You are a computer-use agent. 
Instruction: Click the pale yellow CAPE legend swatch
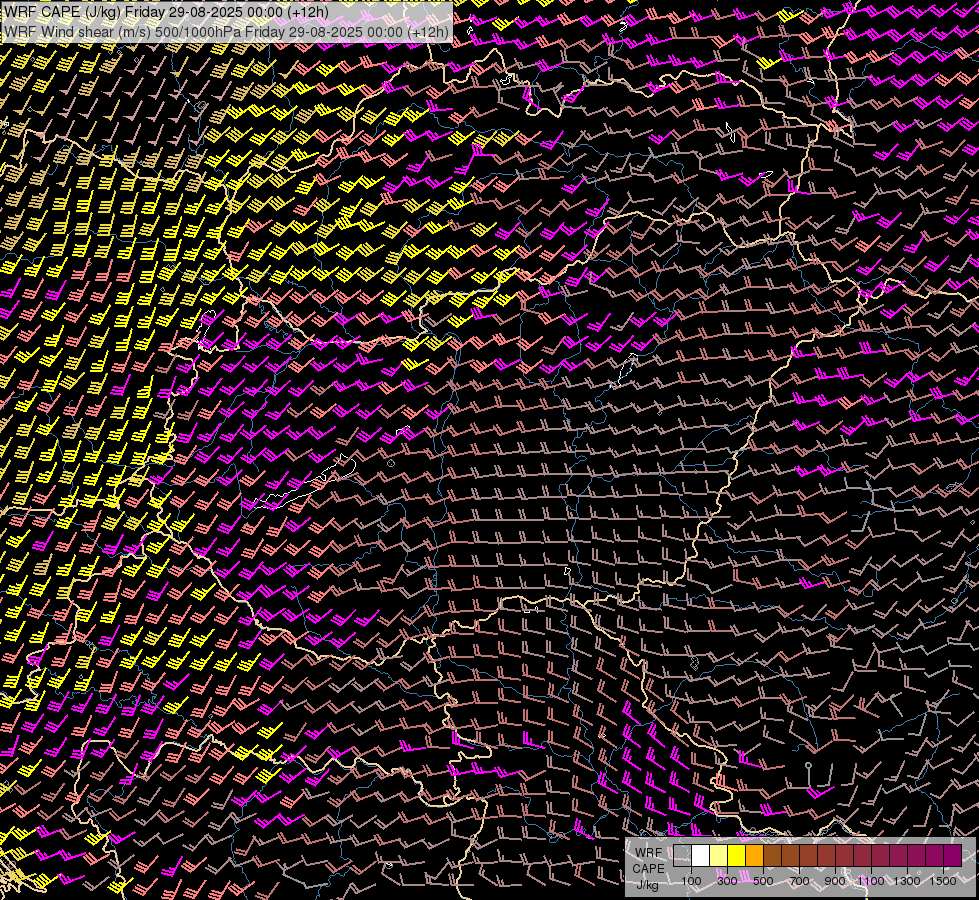tap(719, 856)
